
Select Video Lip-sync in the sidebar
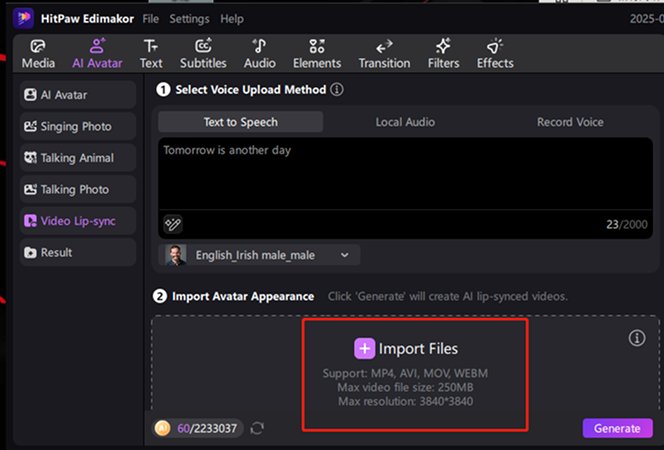pos(78,221)
